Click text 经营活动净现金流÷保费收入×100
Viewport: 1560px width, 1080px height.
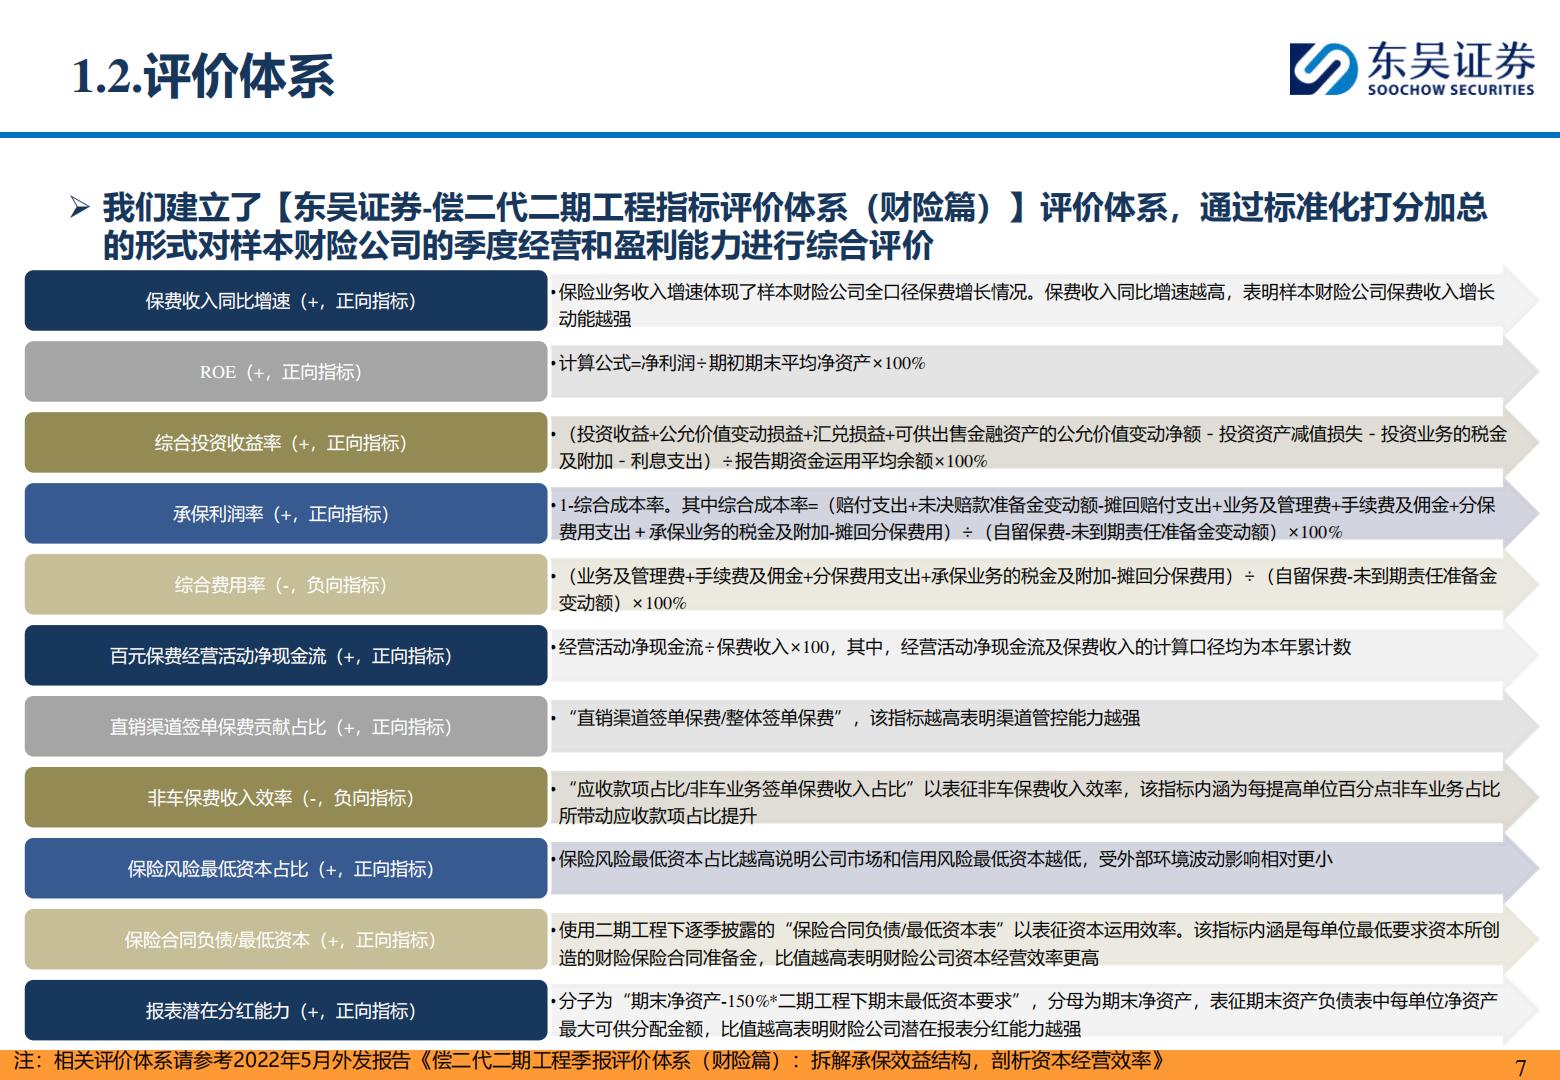pos(954,647)
